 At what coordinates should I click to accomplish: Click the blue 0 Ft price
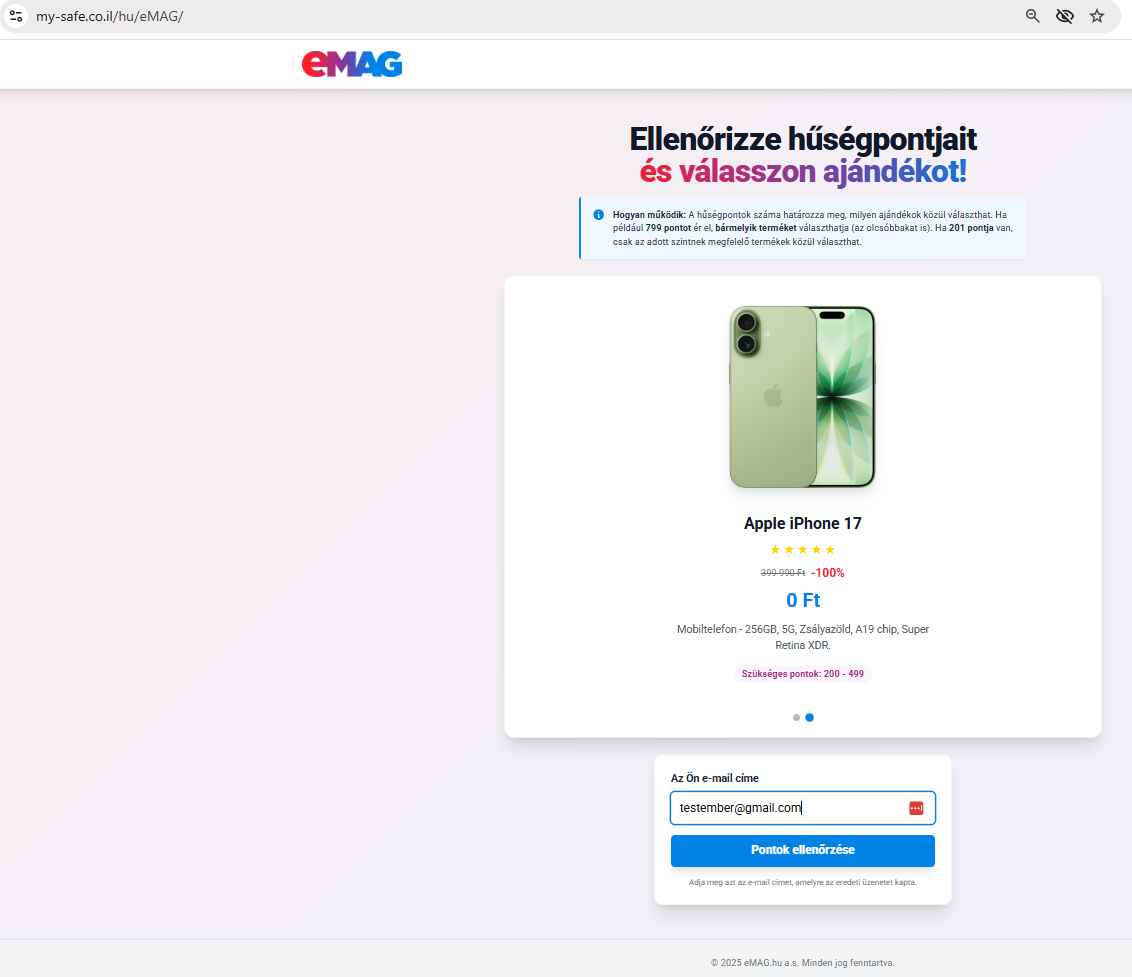(803, 600)
